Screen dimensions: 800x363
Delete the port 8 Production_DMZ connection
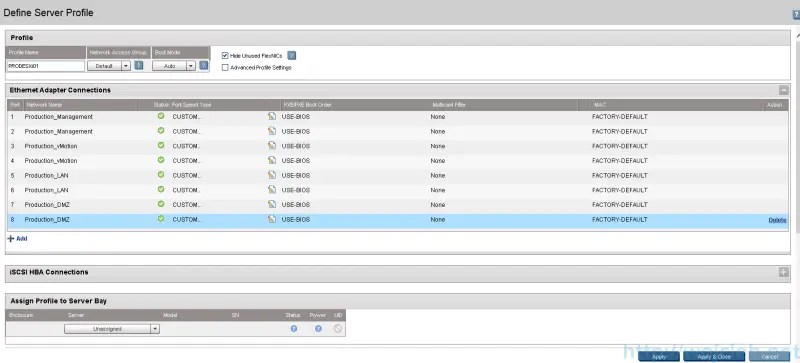pos(778,220)
